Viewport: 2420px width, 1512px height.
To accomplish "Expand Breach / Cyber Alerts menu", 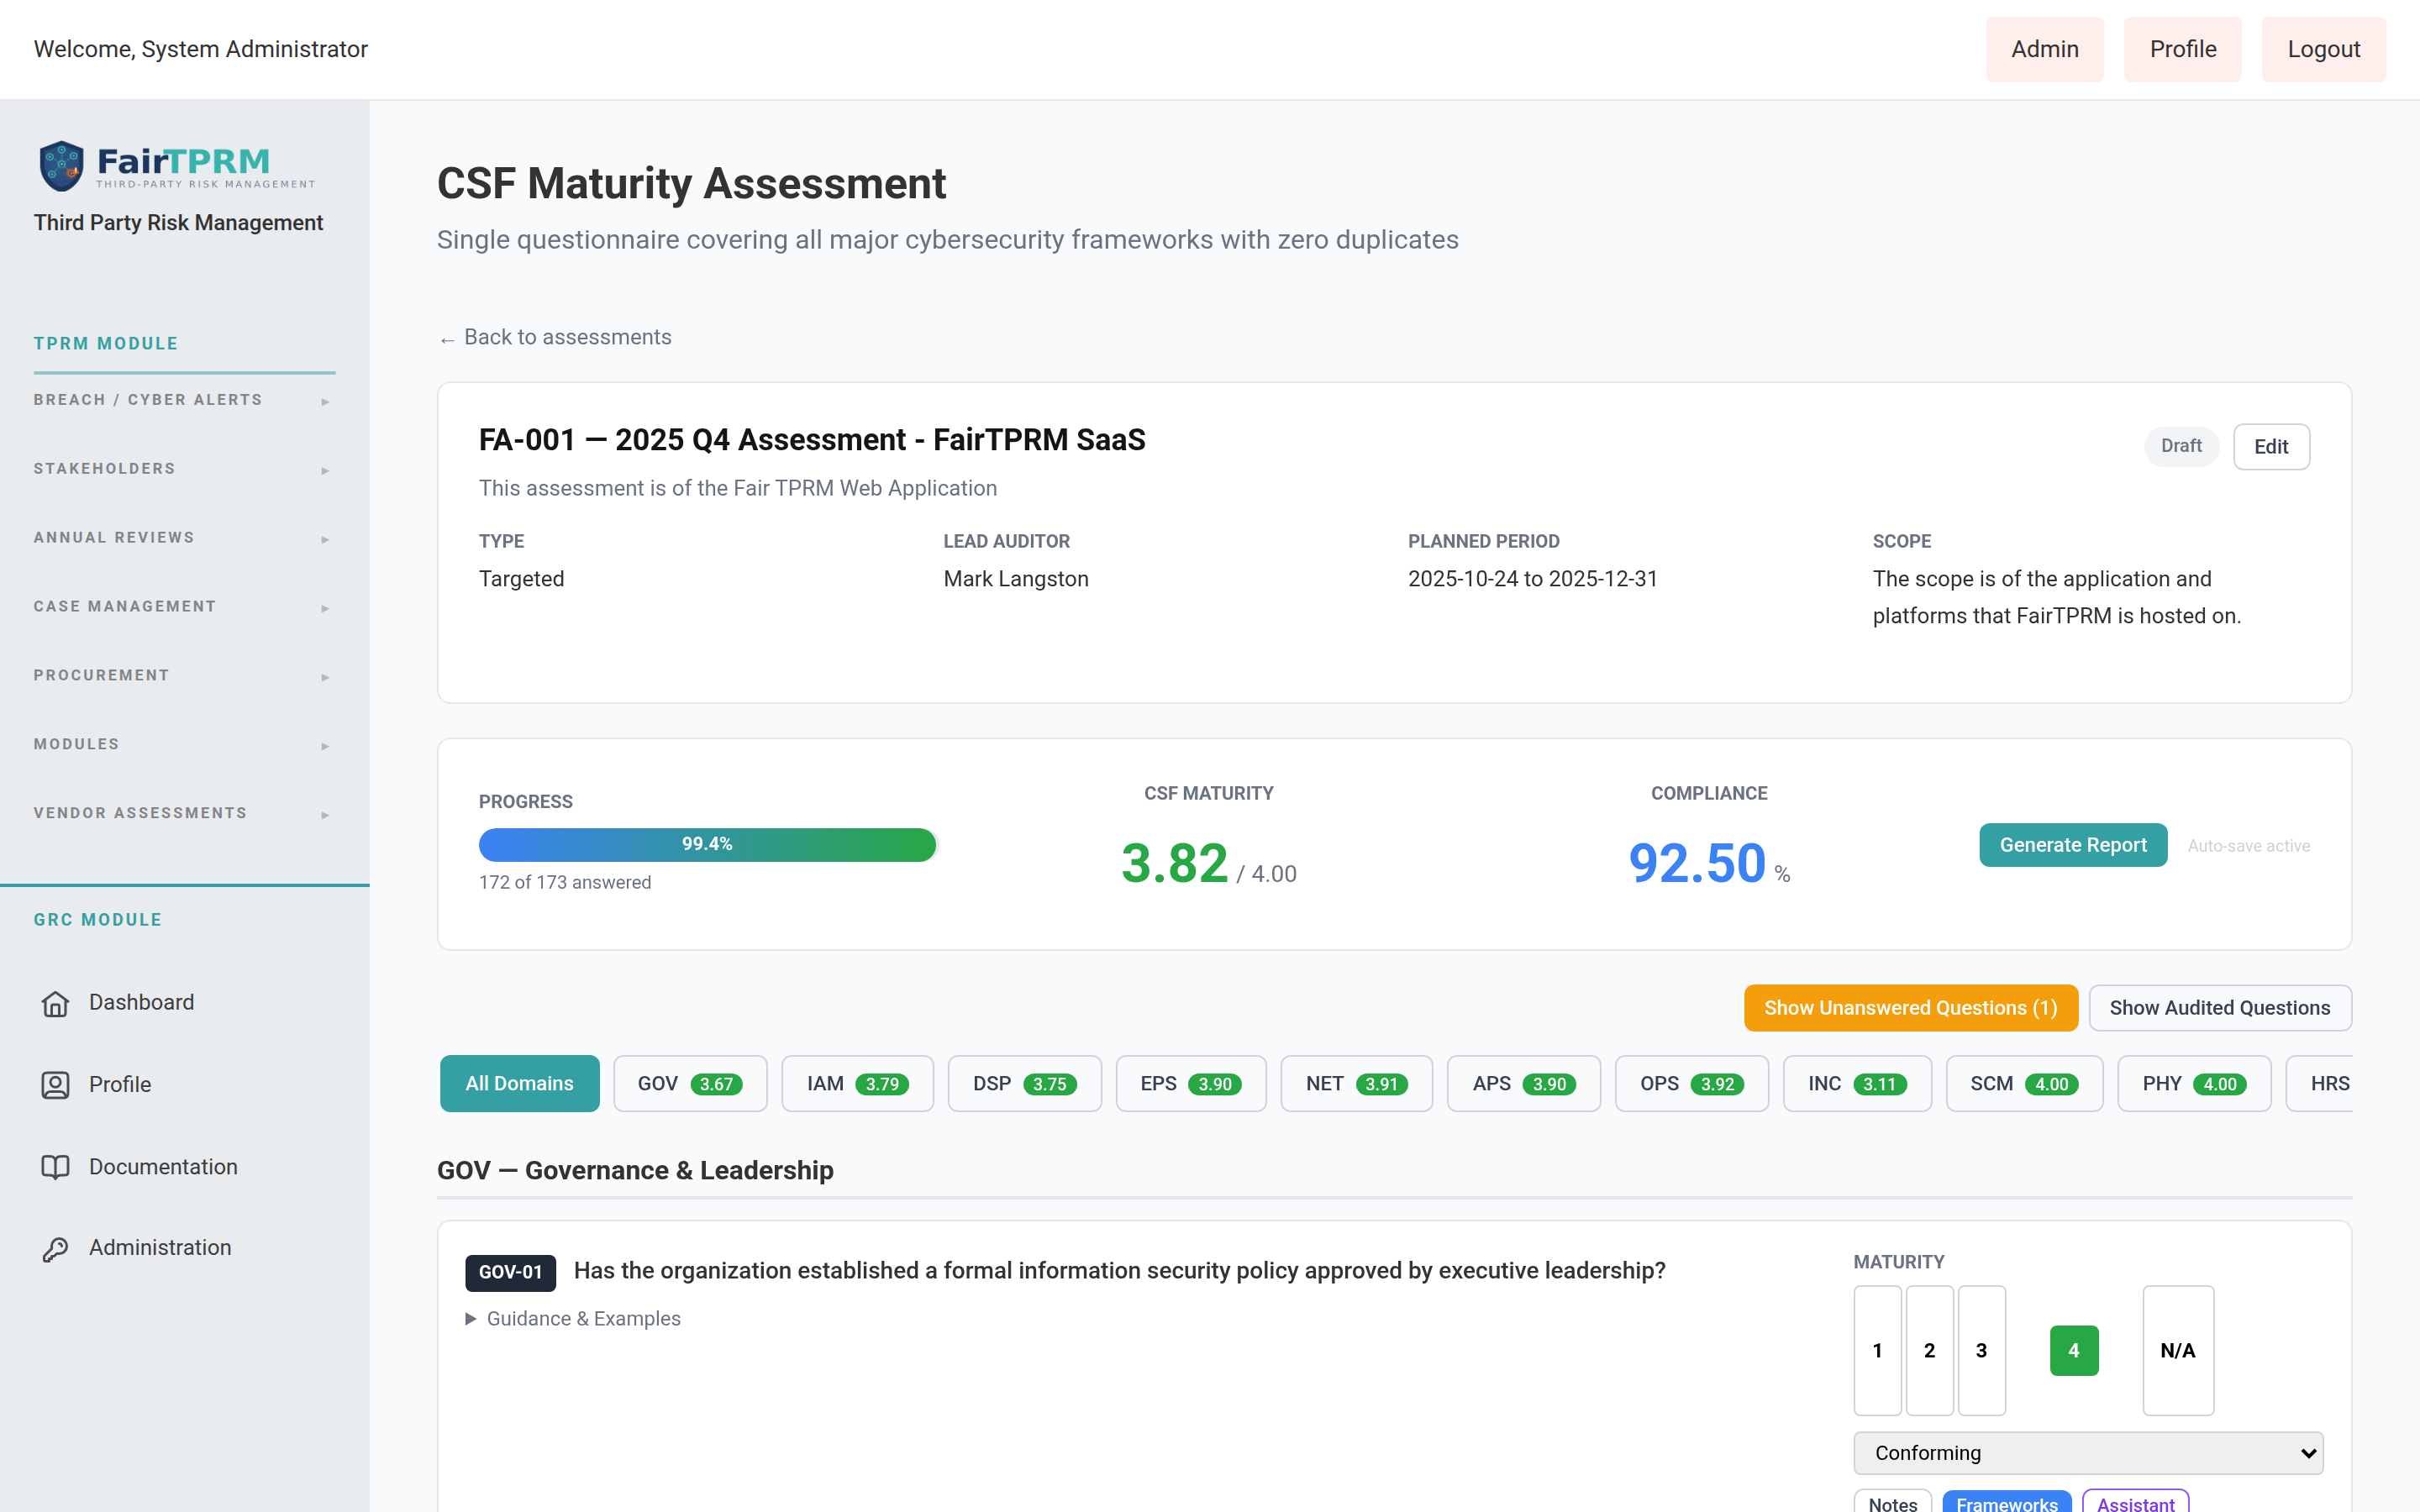I will pos(184,400).
